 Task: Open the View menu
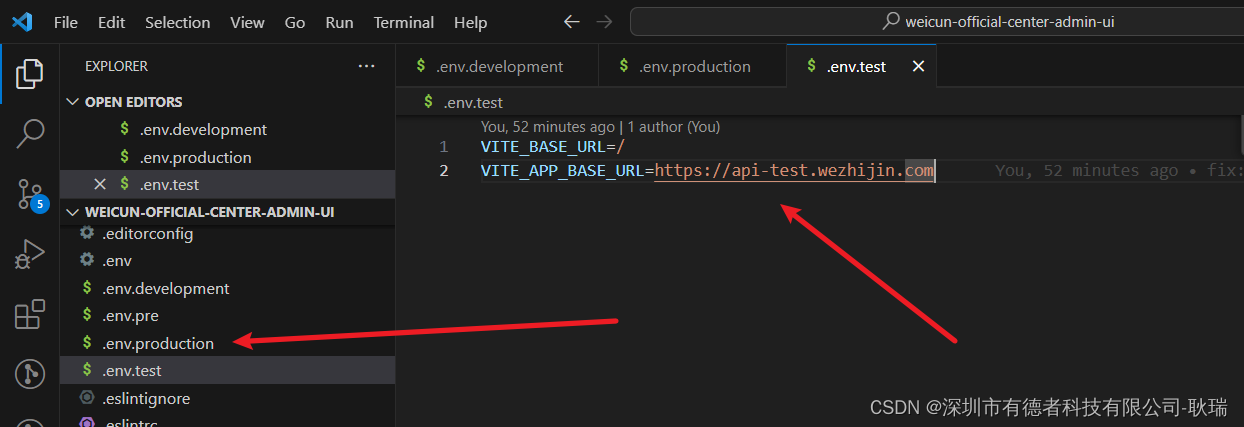click(x=247, y=22)
